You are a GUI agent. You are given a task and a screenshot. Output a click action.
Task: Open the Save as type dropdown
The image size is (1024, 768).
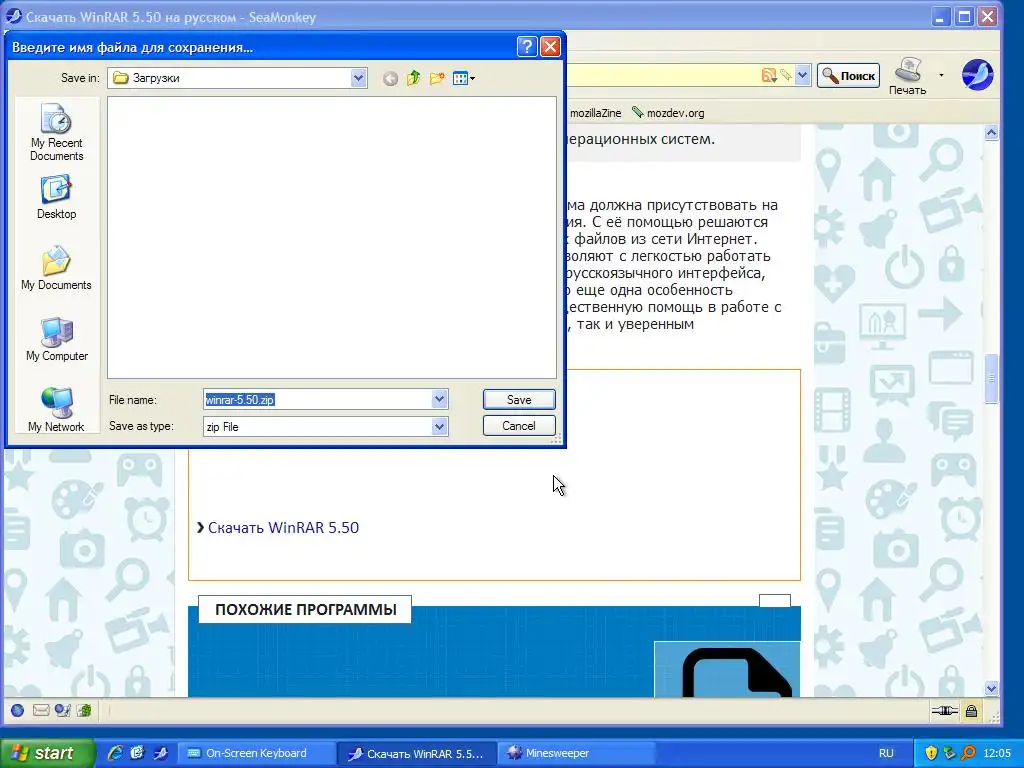point(440,426)
